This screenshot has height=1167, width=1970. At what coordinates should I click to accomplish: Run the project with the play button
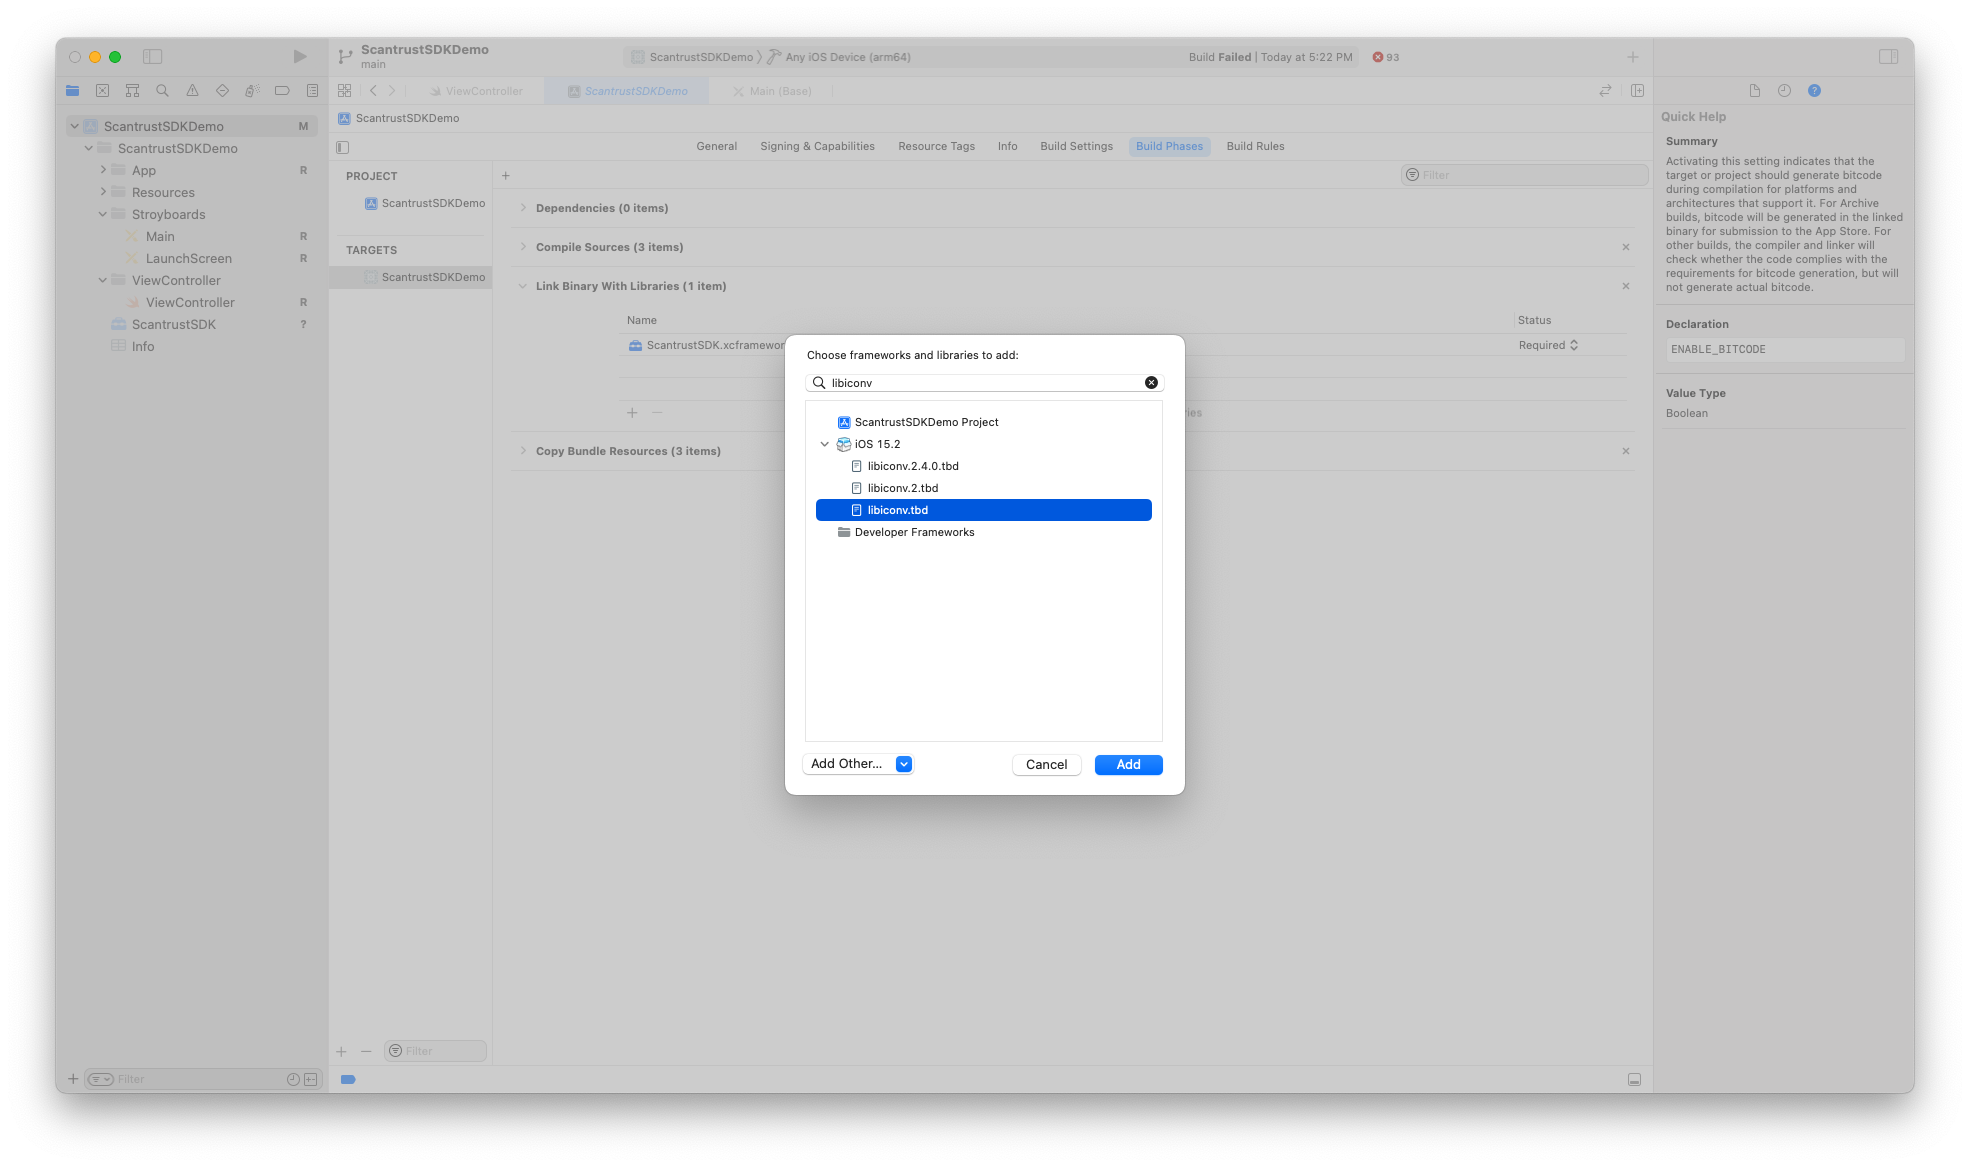point(299,57)
